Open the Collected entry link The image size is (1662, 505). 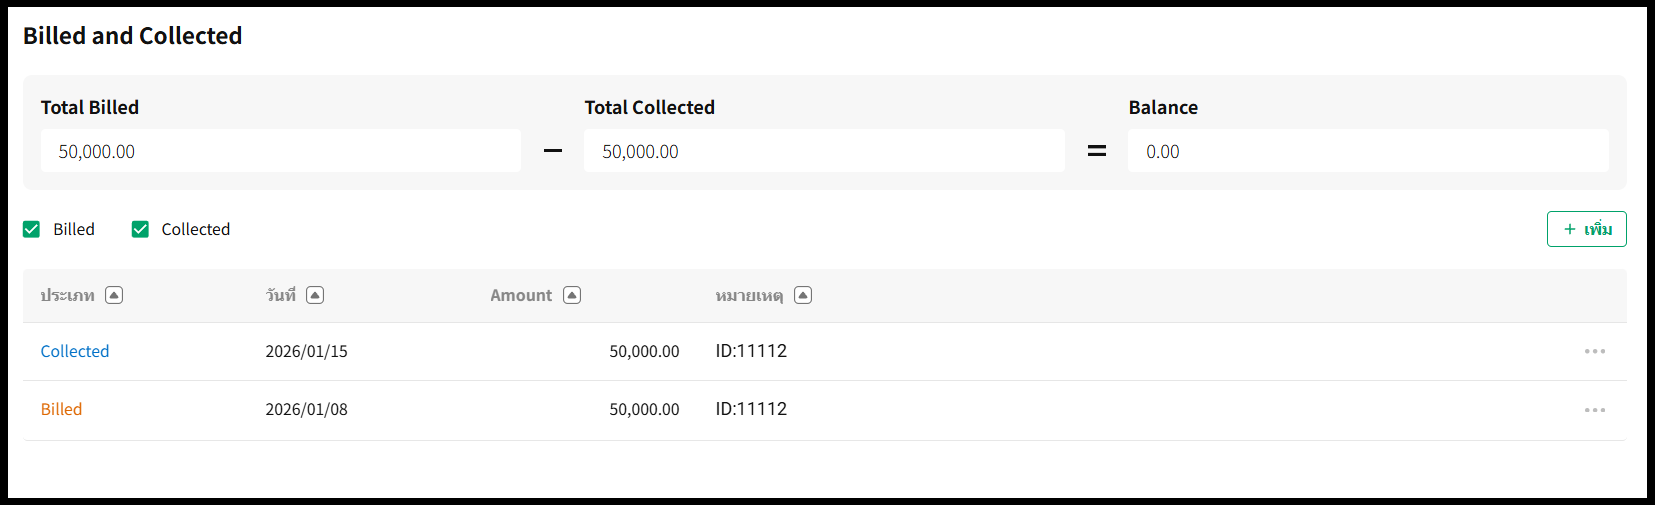point(75,351)
